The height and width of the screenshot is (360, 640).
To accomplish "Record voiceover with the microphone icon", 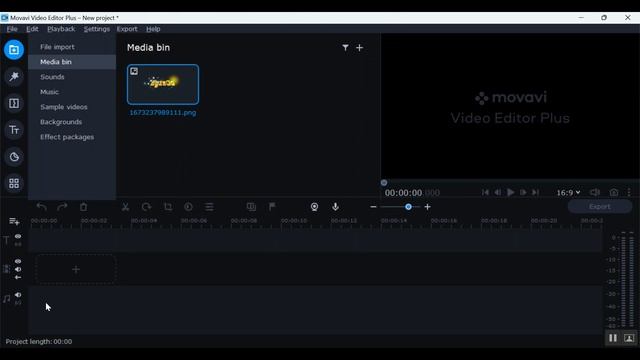I will (335, 207).
